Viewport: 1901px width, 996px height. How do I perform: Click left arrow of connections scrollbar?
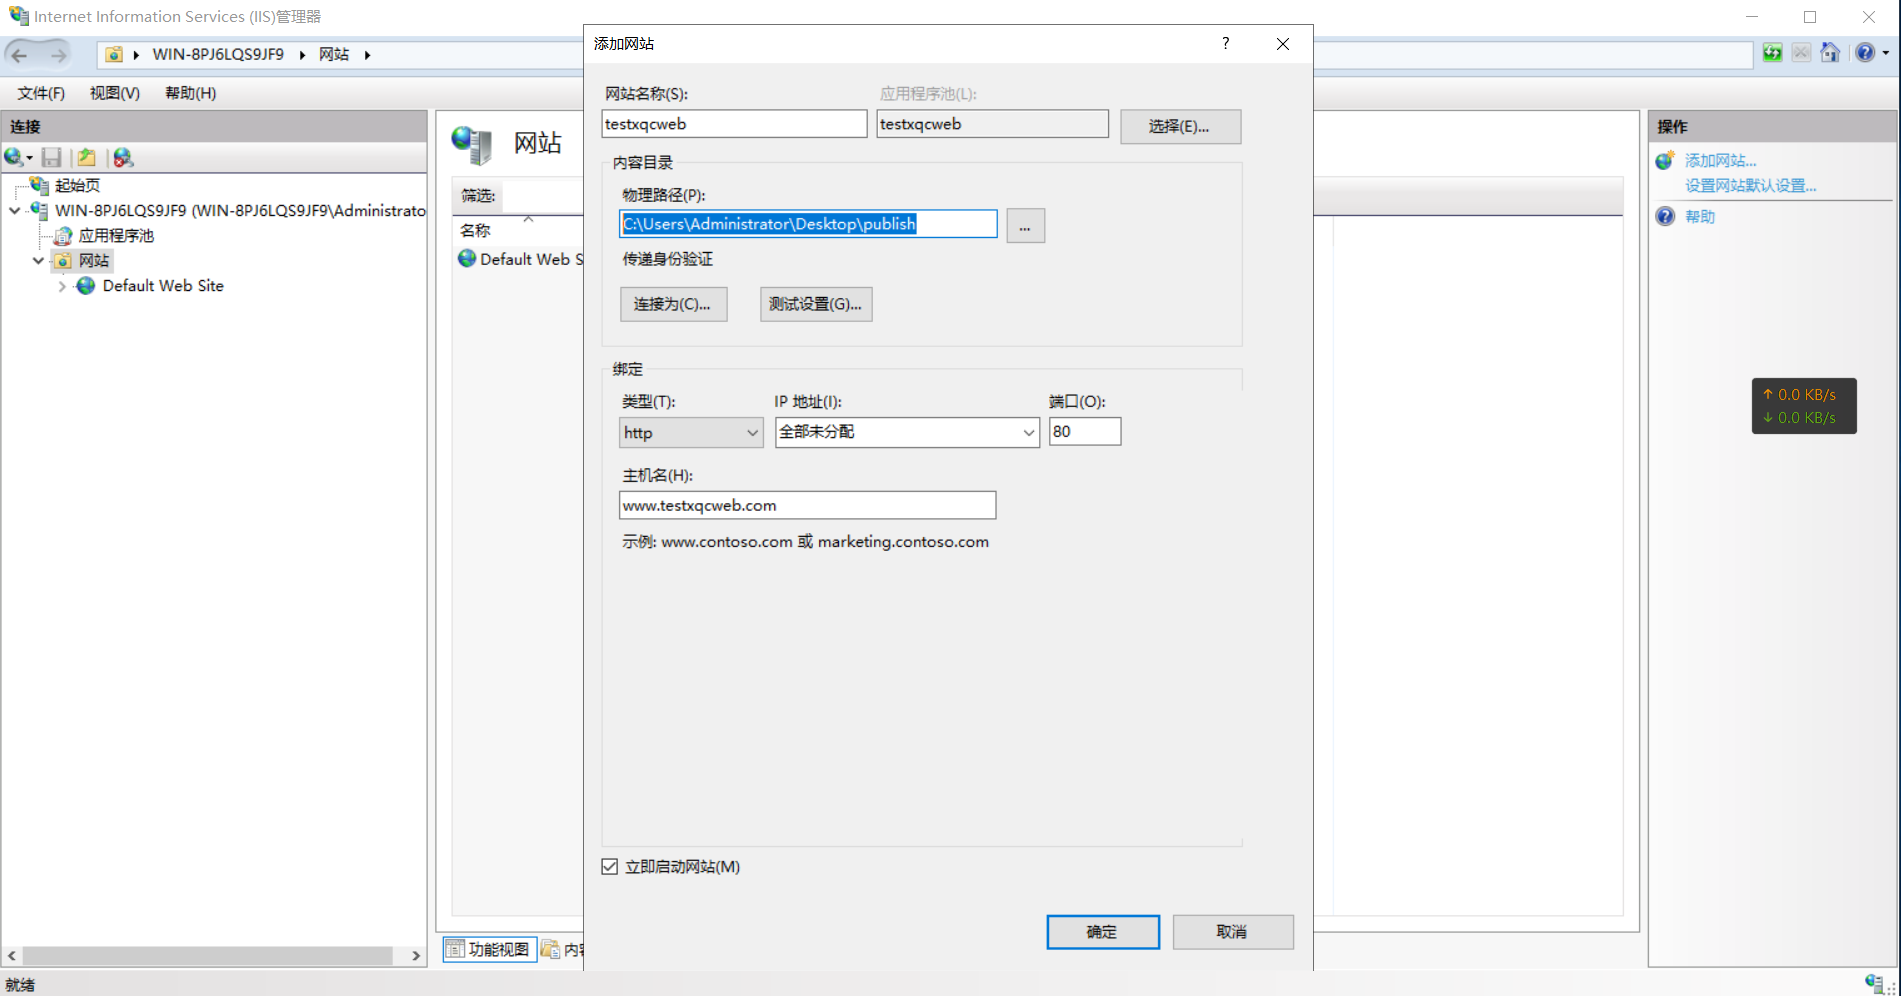coord(12,956)
